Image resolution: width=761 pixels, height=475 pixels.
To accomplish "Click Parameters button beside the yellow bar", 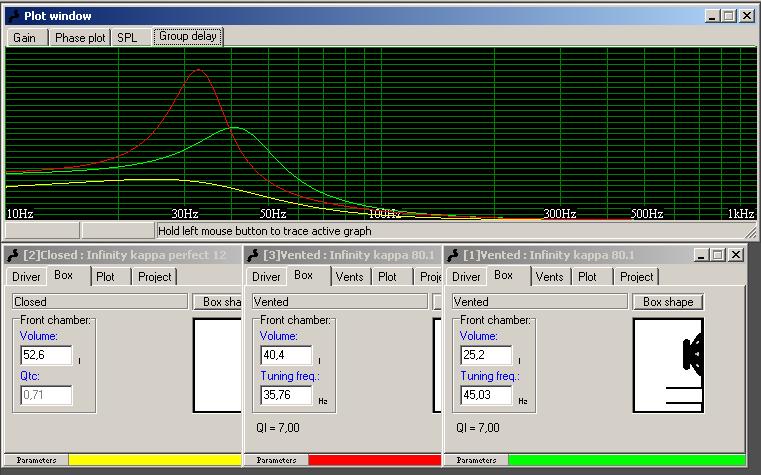I will [x=34, y=460].
